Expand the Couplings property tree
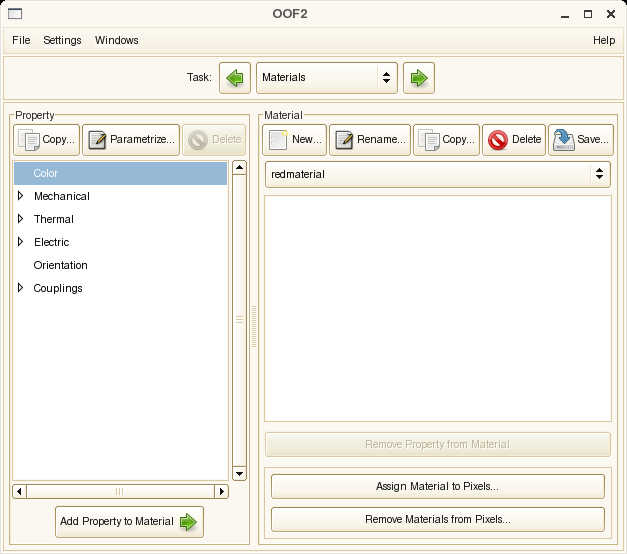The width and height of the screenshot is (627, 554). pos(20,288)
